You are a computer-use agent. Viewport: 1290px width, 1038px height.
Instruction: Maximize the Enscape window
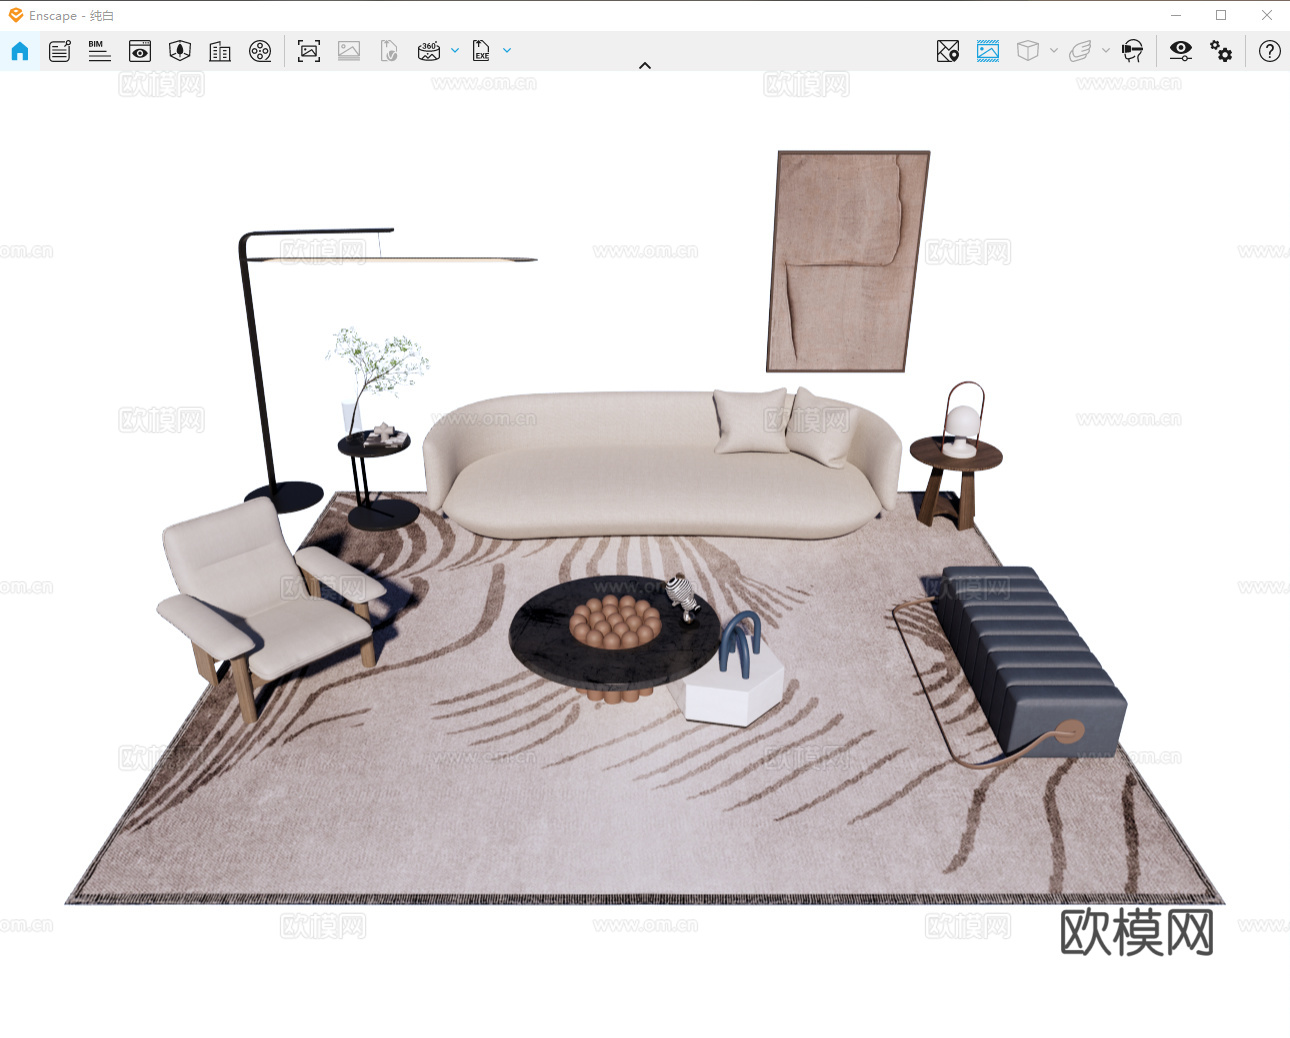tap(1221, 15)
